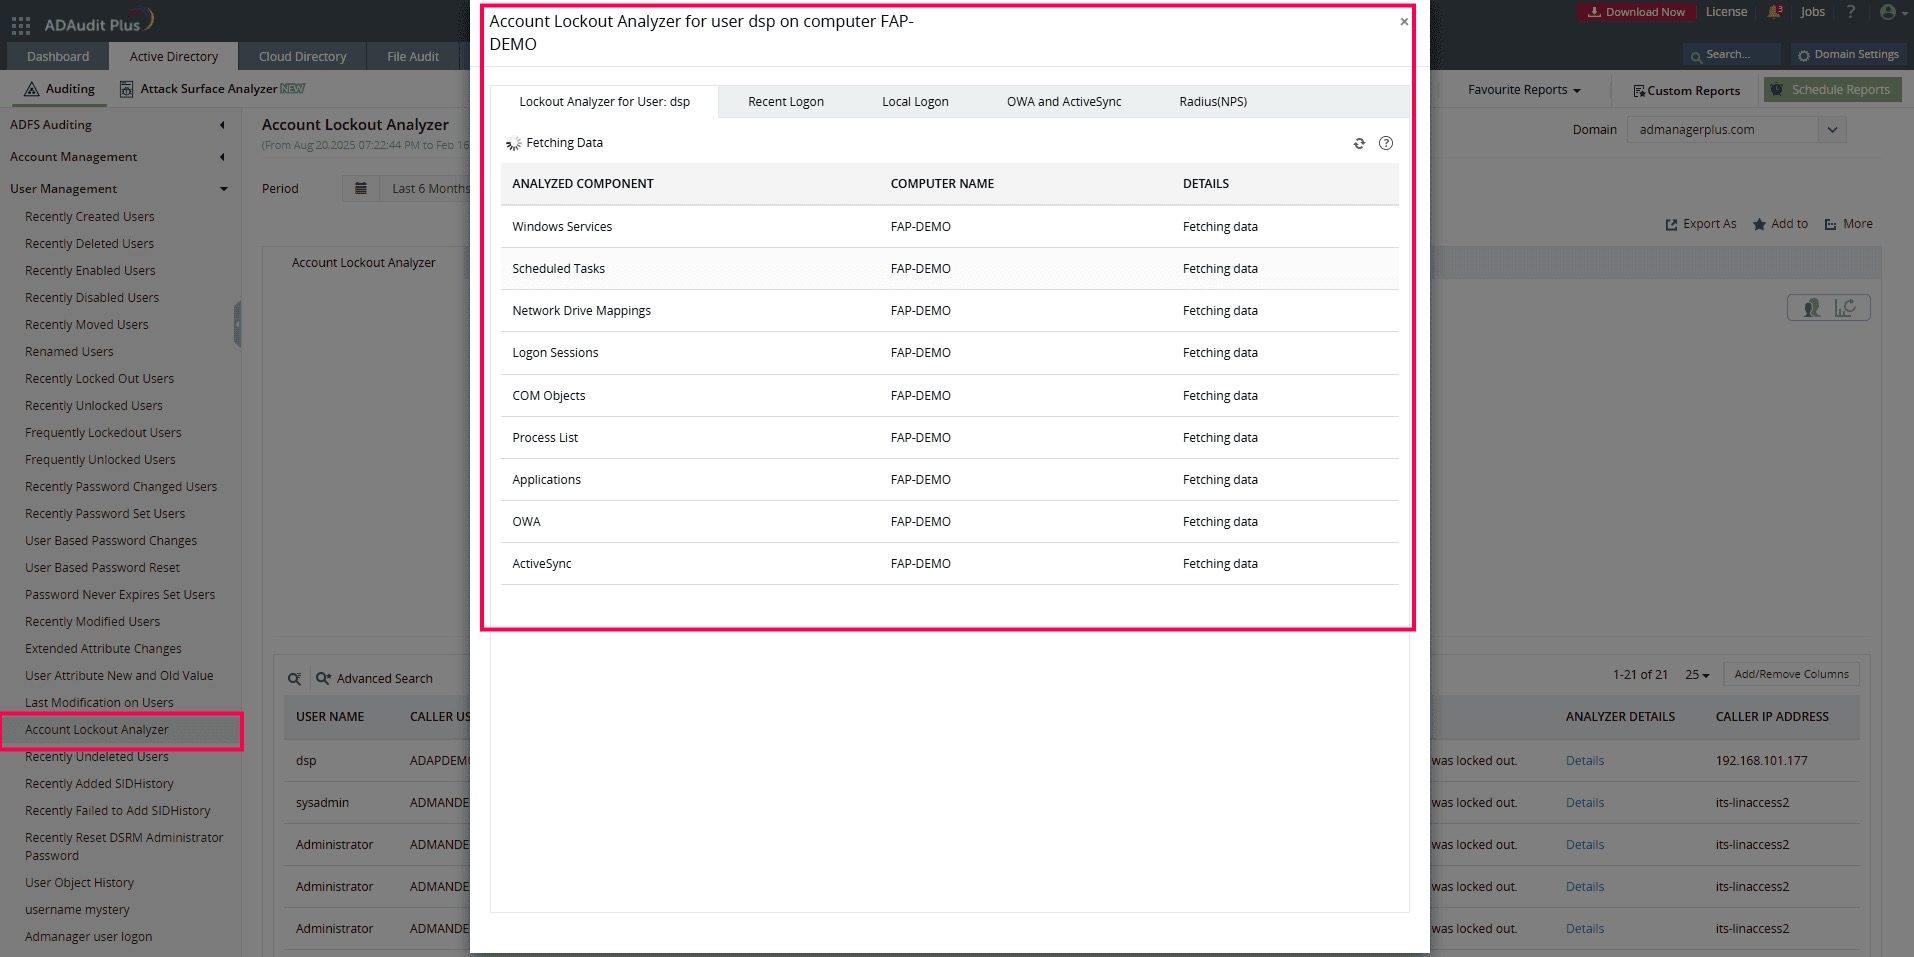Click Add/Remove Columns button

point(1791,675)
